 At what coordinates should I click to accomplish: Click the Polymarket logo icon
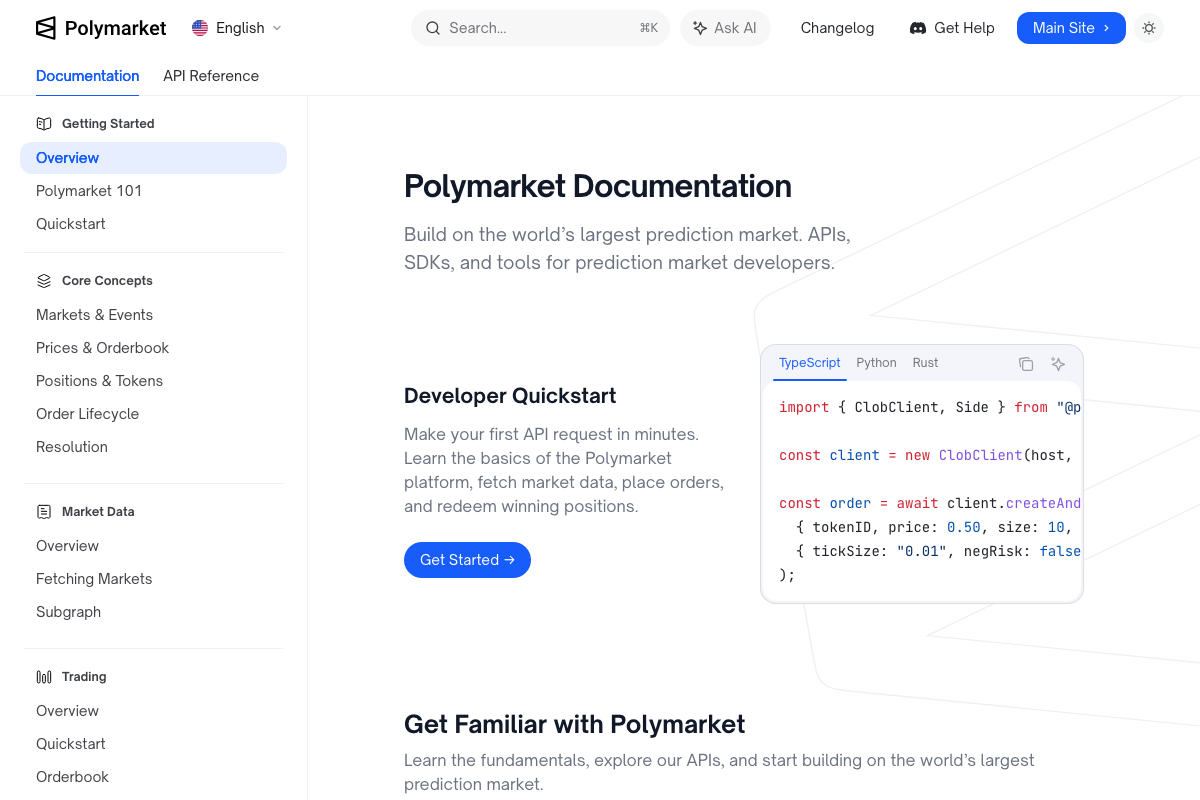pyautogui.click(x=46, y=28)
